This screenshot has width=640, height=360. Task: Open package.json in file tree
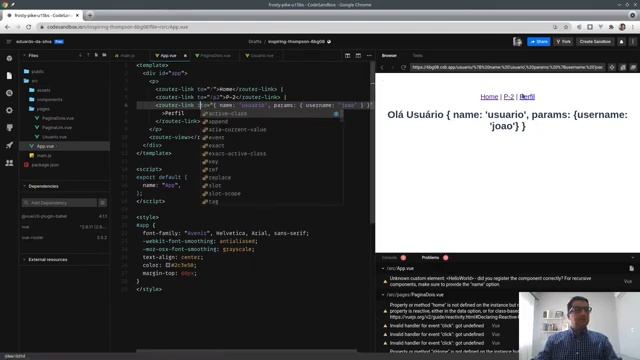click(45, 165)
